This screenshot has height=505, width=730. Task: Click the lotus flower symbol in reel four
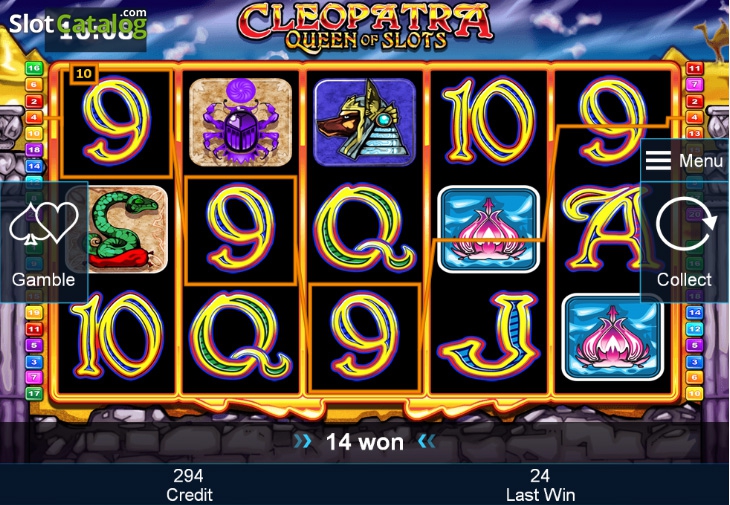pos(488,229)
